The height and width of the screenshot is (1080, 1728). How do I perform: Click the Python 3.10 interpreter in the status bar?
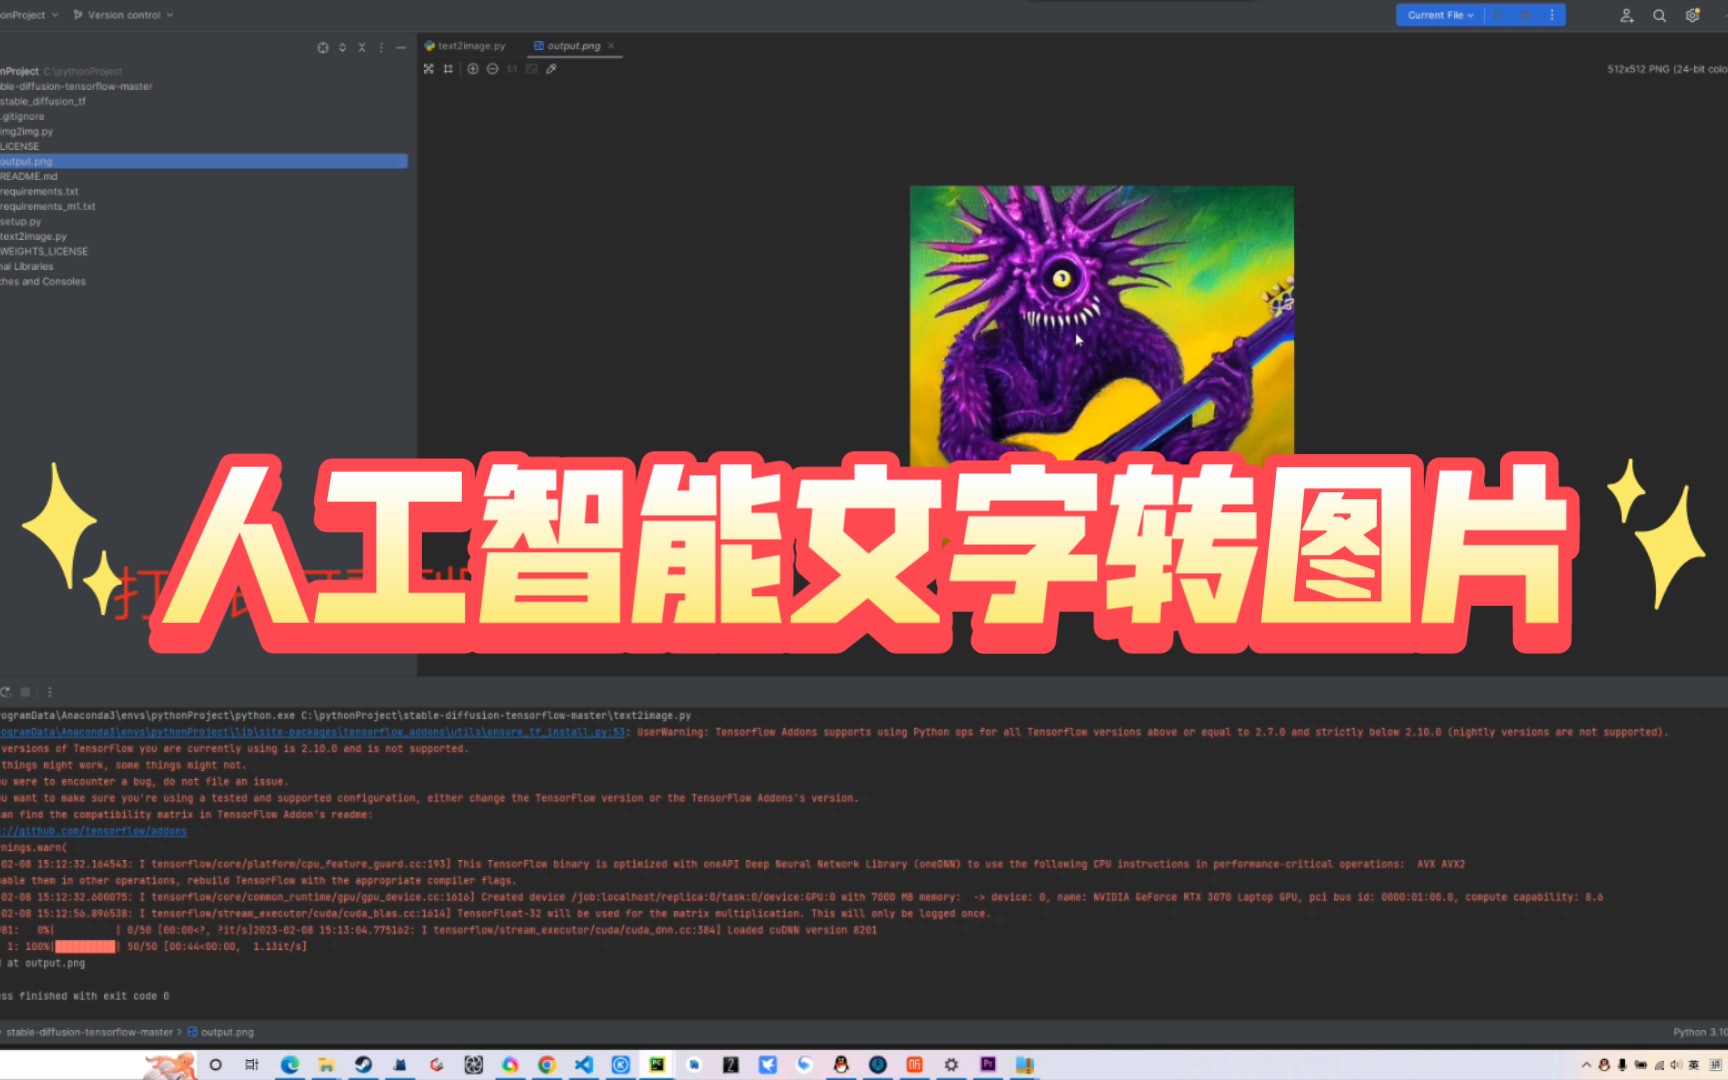tap(1698, 1031)
